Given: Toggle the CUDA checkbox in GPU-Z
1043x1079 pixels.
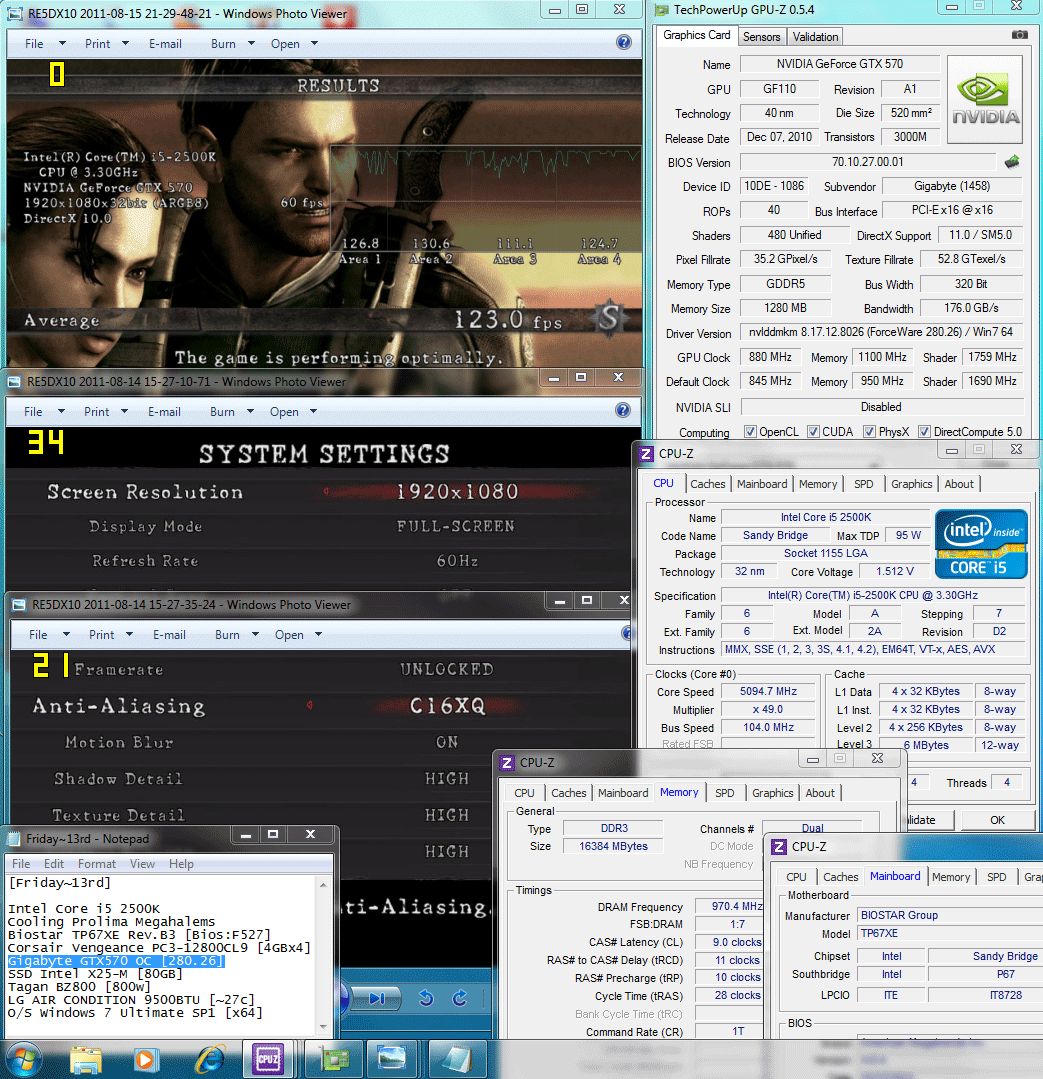Looking at the screenshot, I should click(813, 431).
